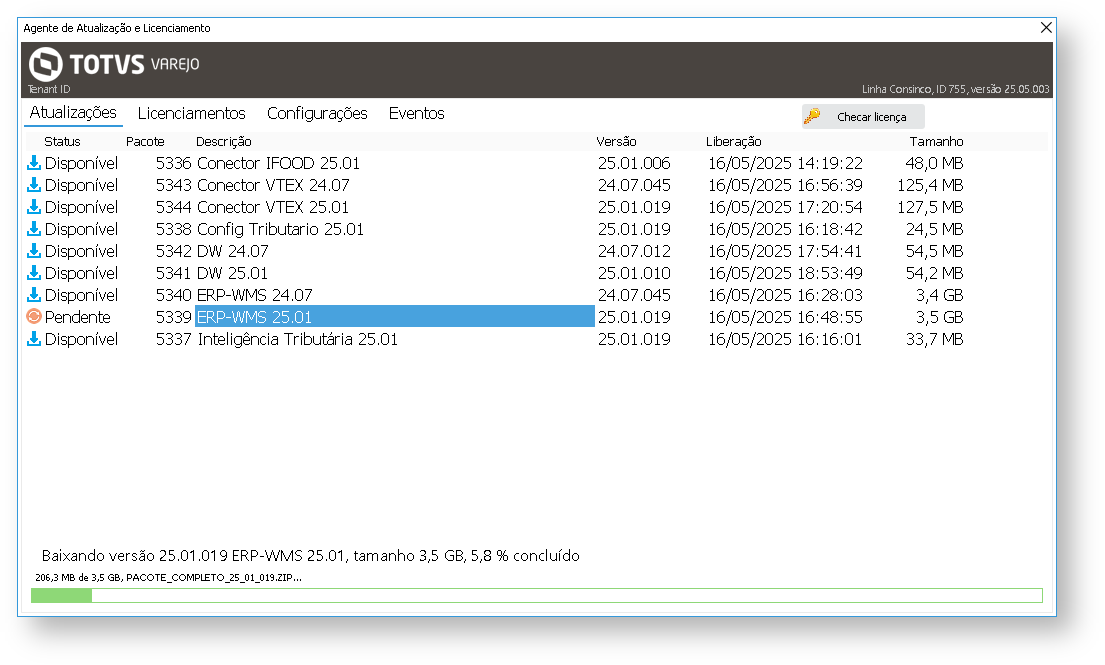Click version 24.07.012 cell
Viewport: 1105px width, 665px height.
tap(634, 251)
